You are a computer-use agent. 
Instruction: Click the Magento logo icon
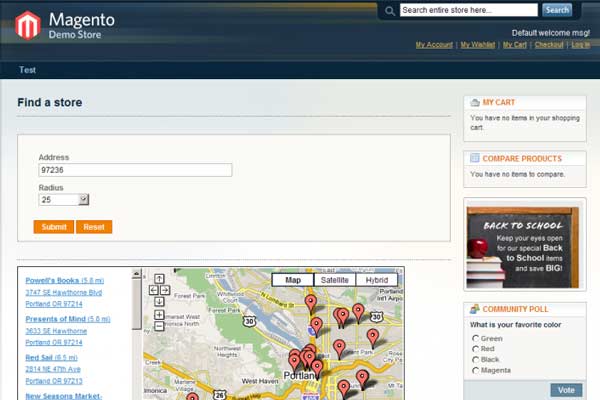(x=28, y=25)
